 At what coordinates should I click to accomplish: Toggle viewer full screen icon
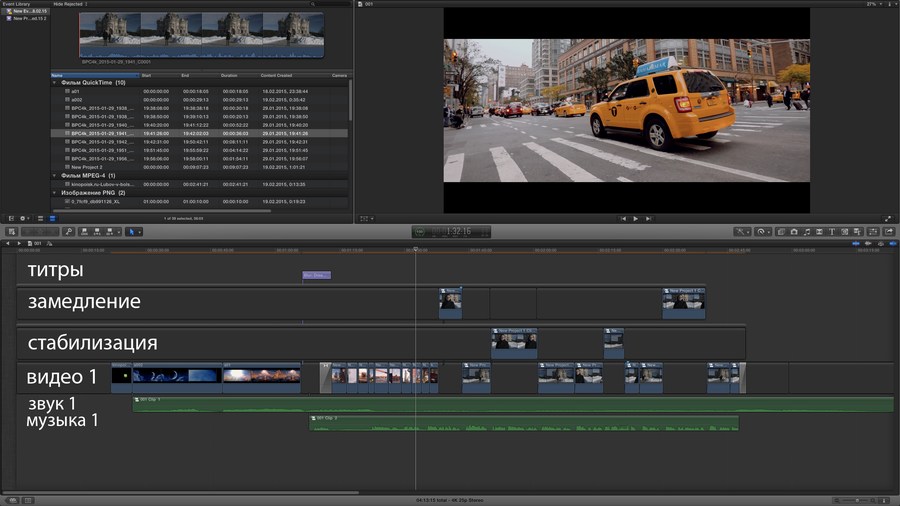pyautogui.click(x=888, y=219)
